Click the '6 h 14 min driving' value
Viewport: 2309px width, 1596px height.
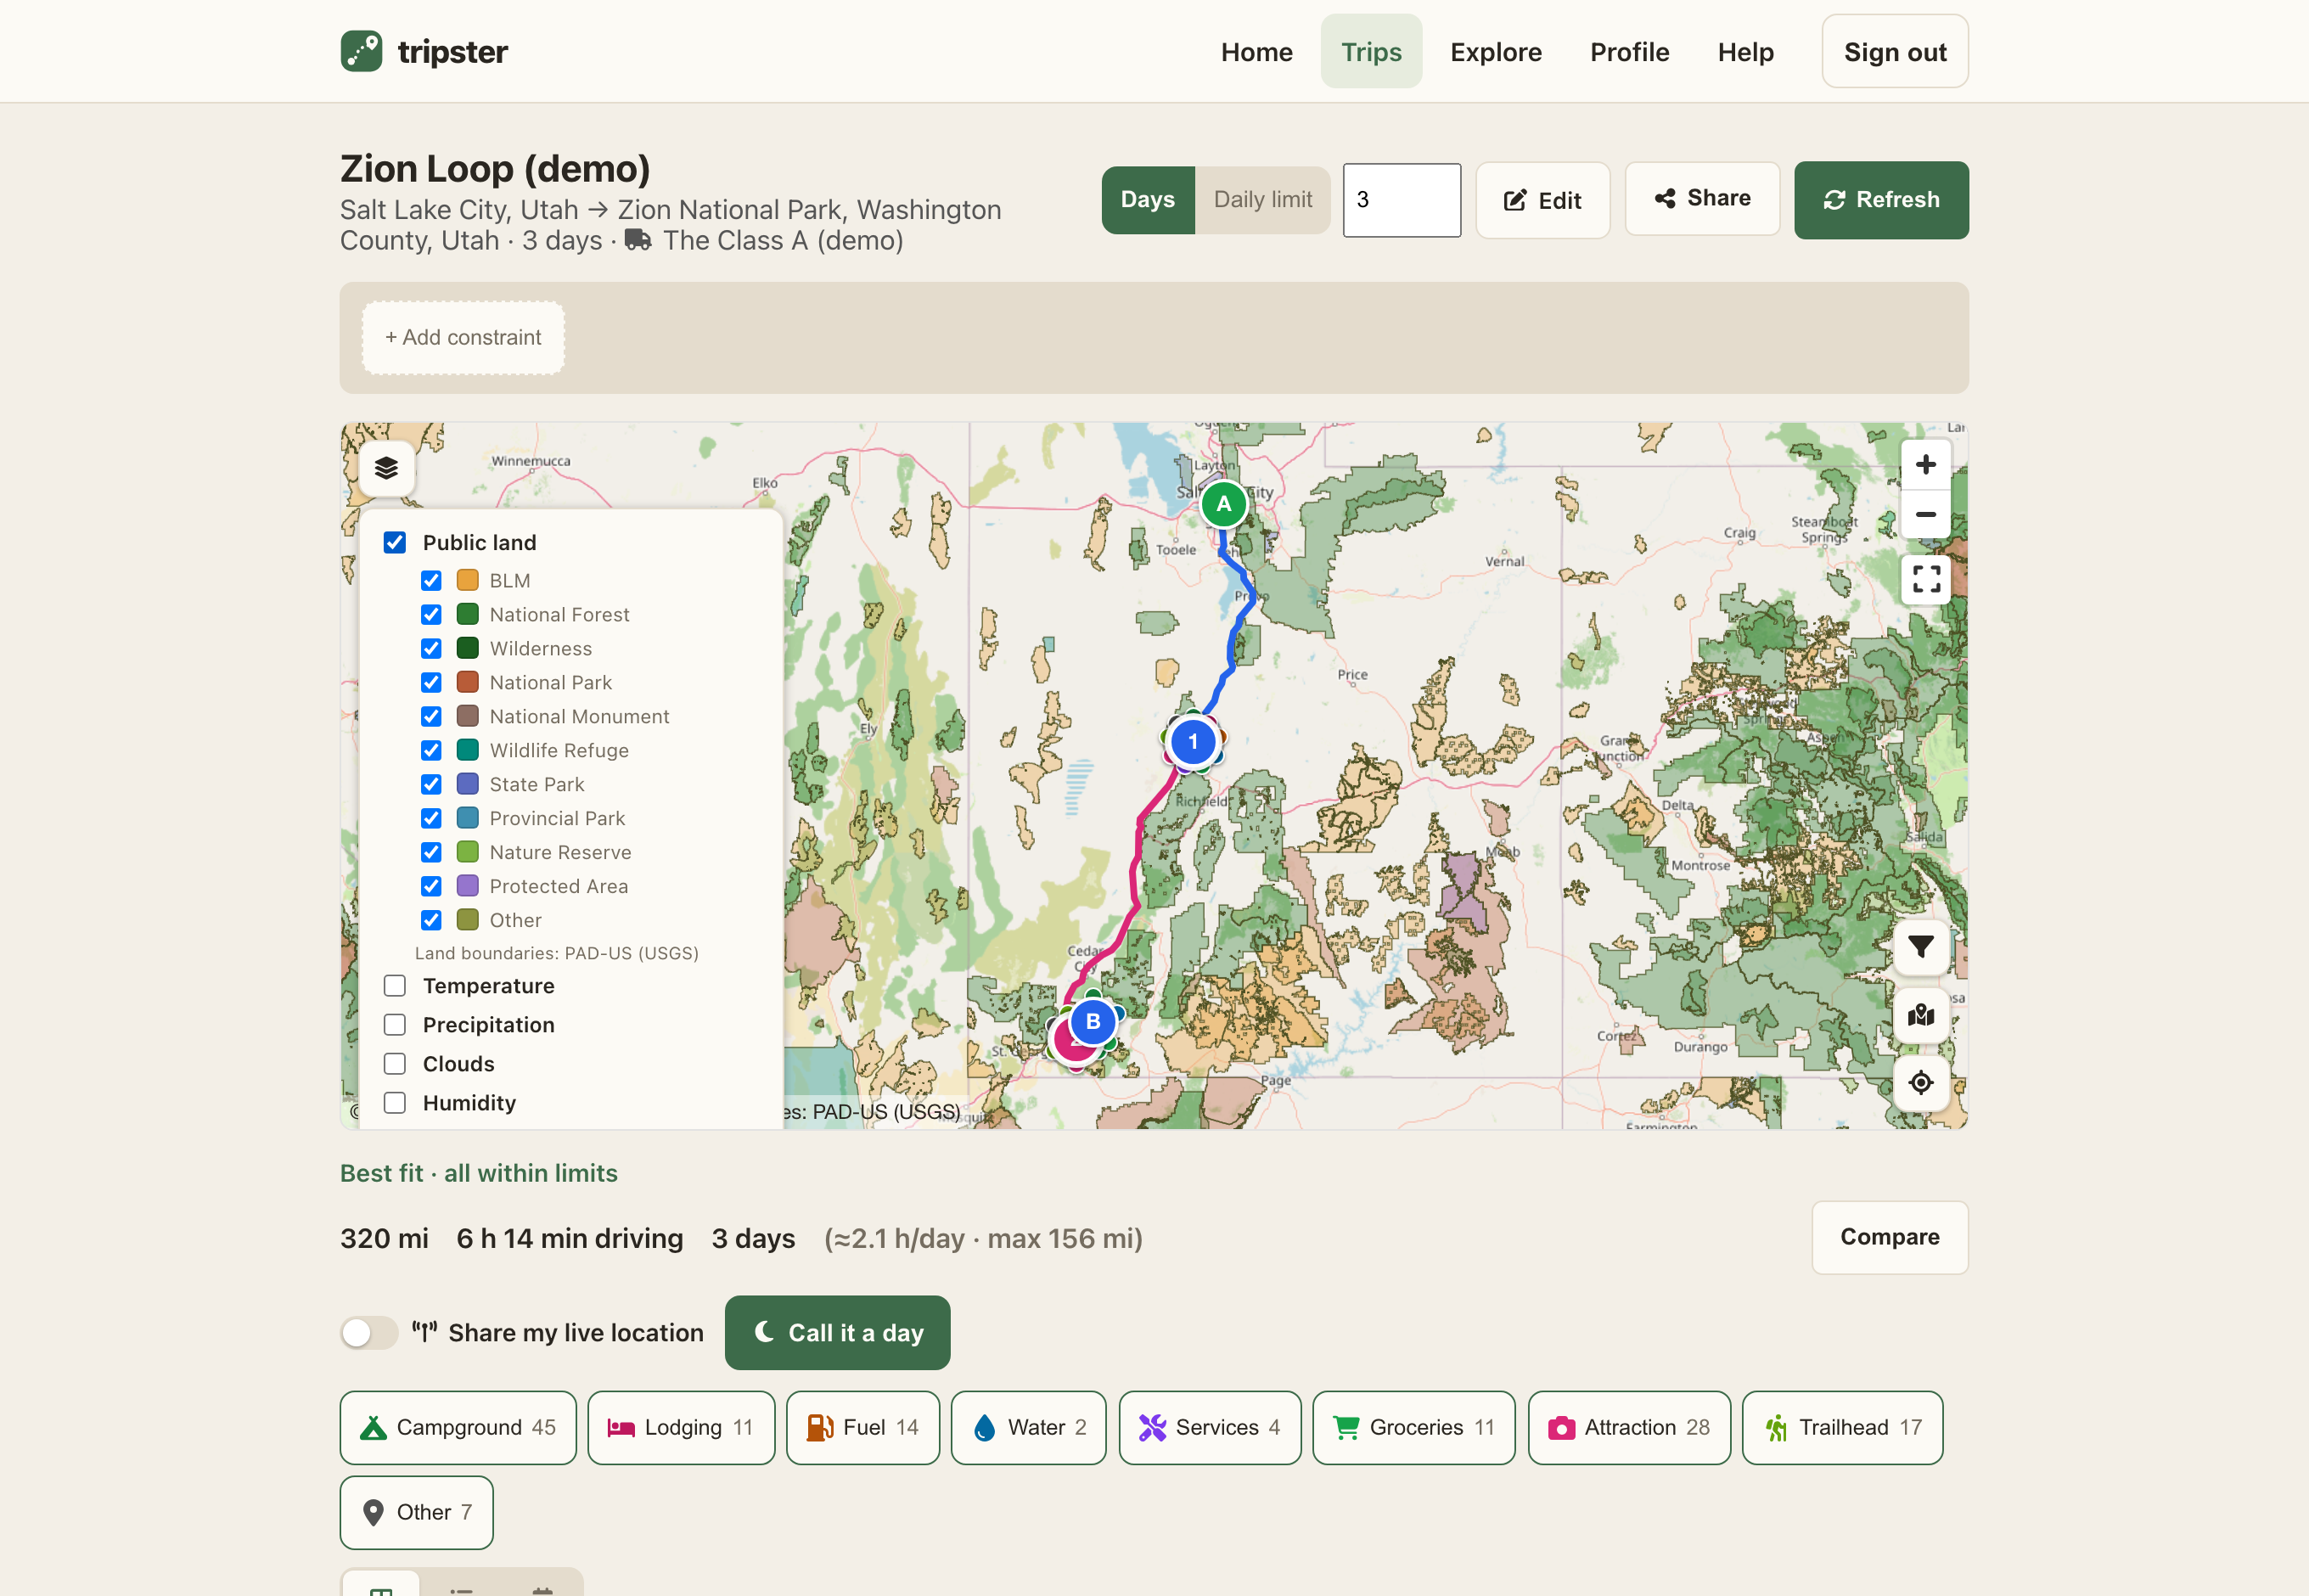point(570,1238)
